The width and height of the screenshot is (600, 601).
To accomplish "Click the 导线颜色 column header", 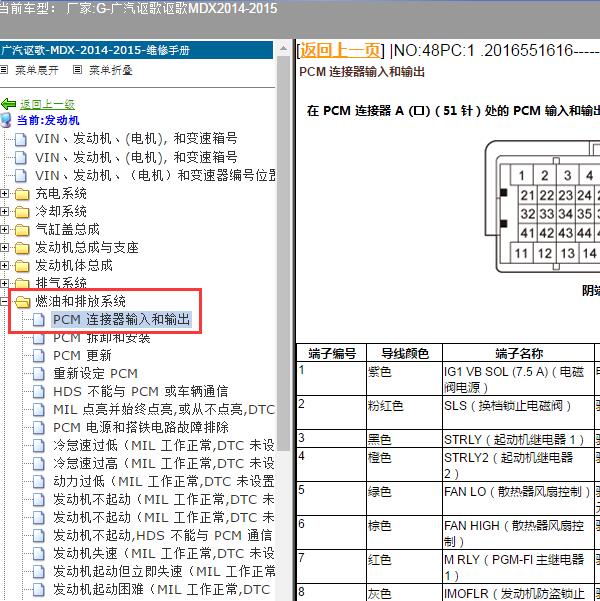I will pos(404,353).
